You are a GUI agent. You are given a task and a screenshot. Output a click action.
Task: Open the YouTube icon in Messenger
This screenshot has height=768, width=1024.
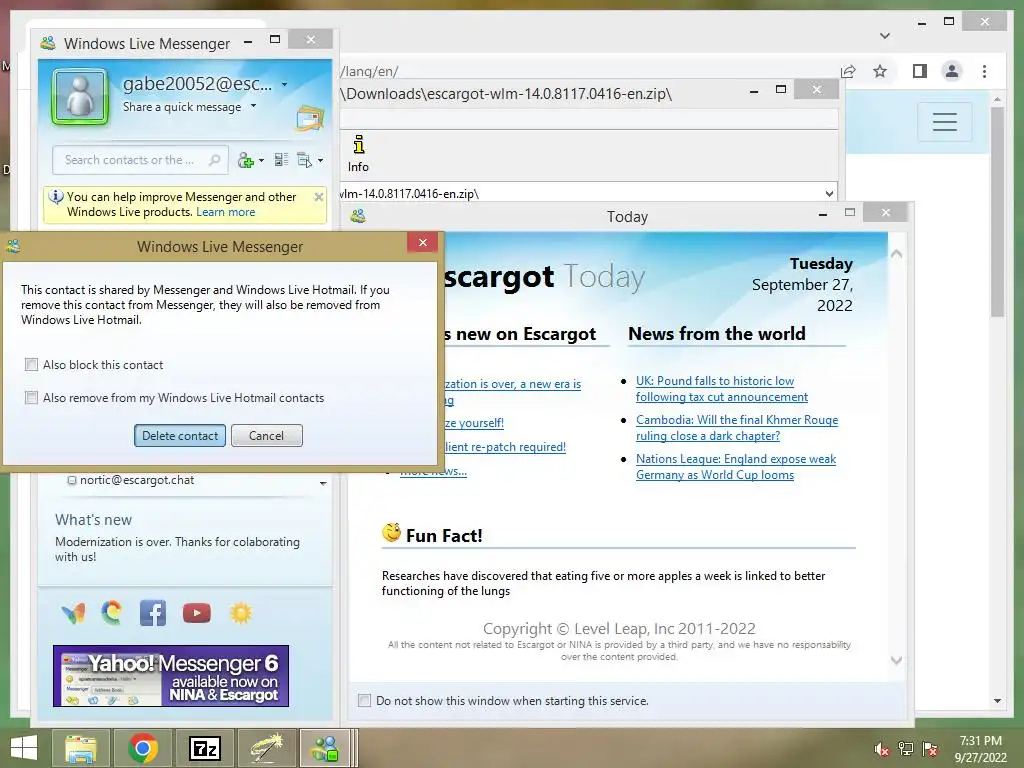coord(197,613)
